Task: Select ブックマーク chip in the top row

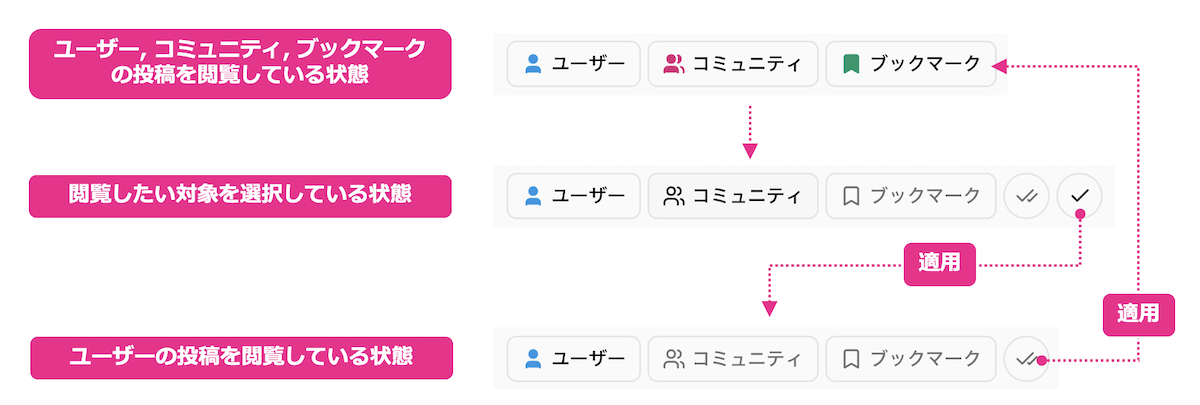Action: 910,64
